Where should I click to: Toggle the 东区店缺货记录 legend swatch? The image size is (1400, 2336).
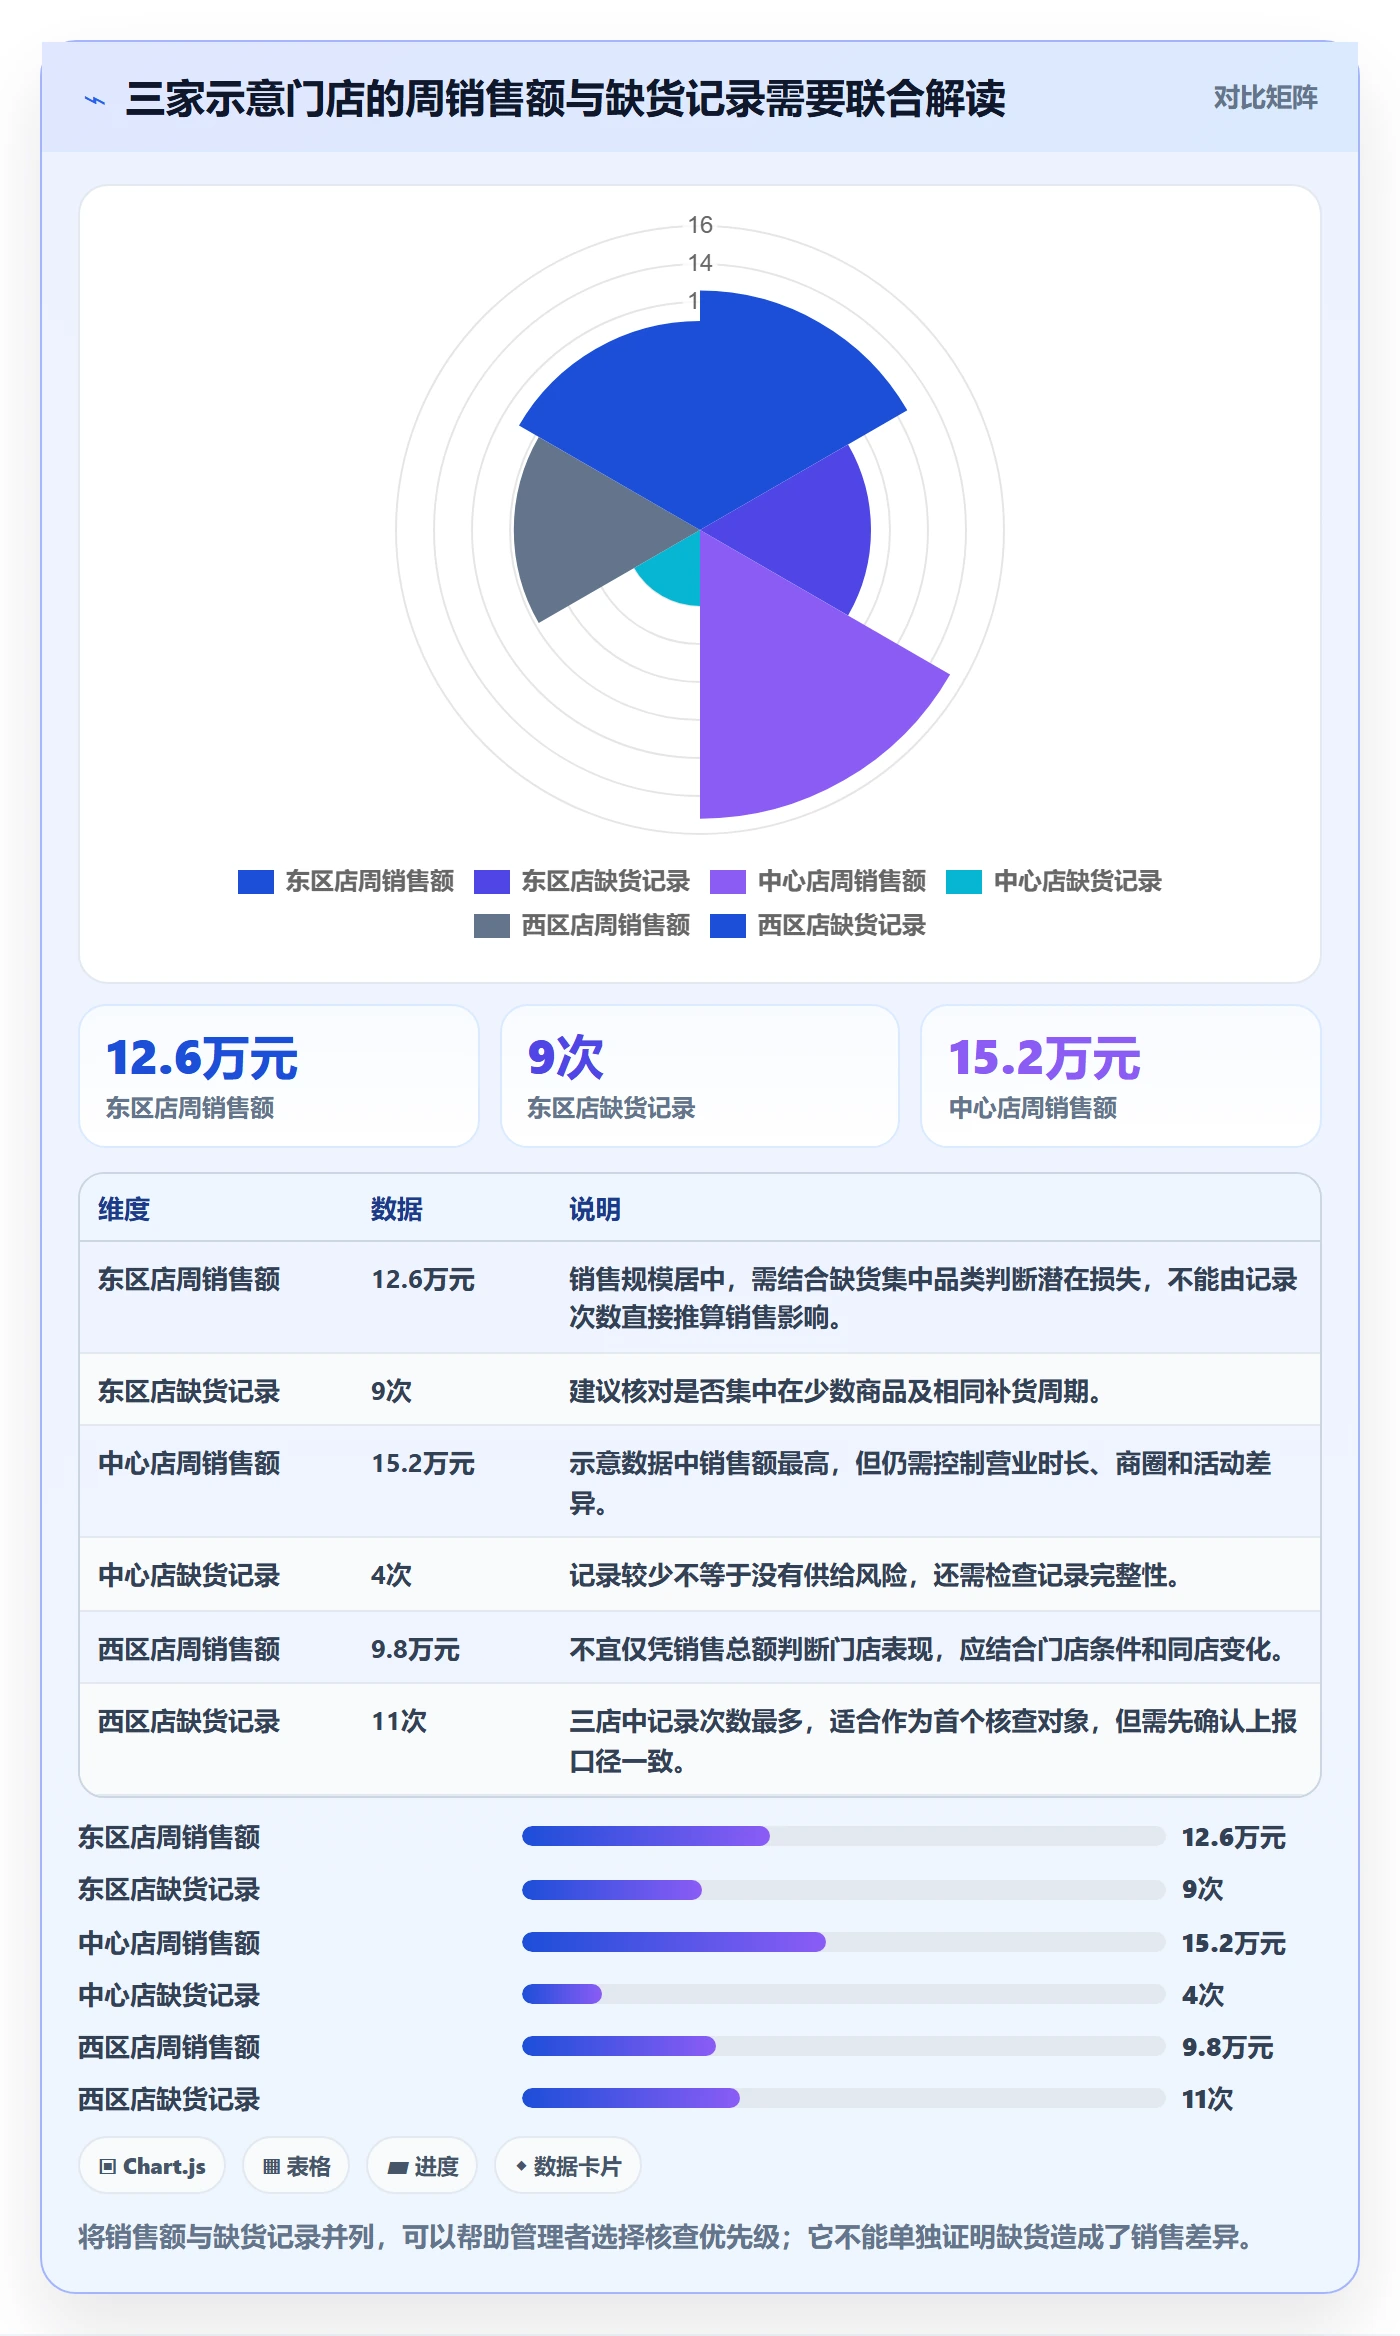coord(492,882)
